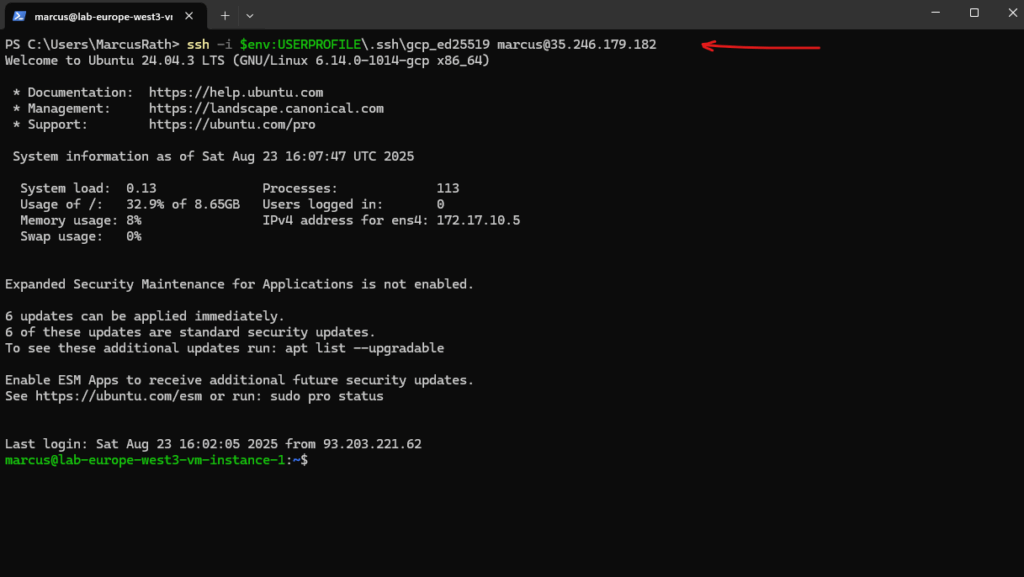Open a new terminal tab with plus

click(x=225, y=16)
